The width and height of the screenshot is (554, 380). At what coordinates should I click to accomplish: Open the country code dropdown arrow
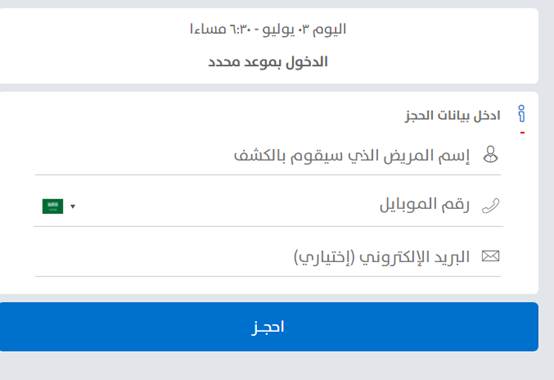pyautogui.click(x=73, y=206)
